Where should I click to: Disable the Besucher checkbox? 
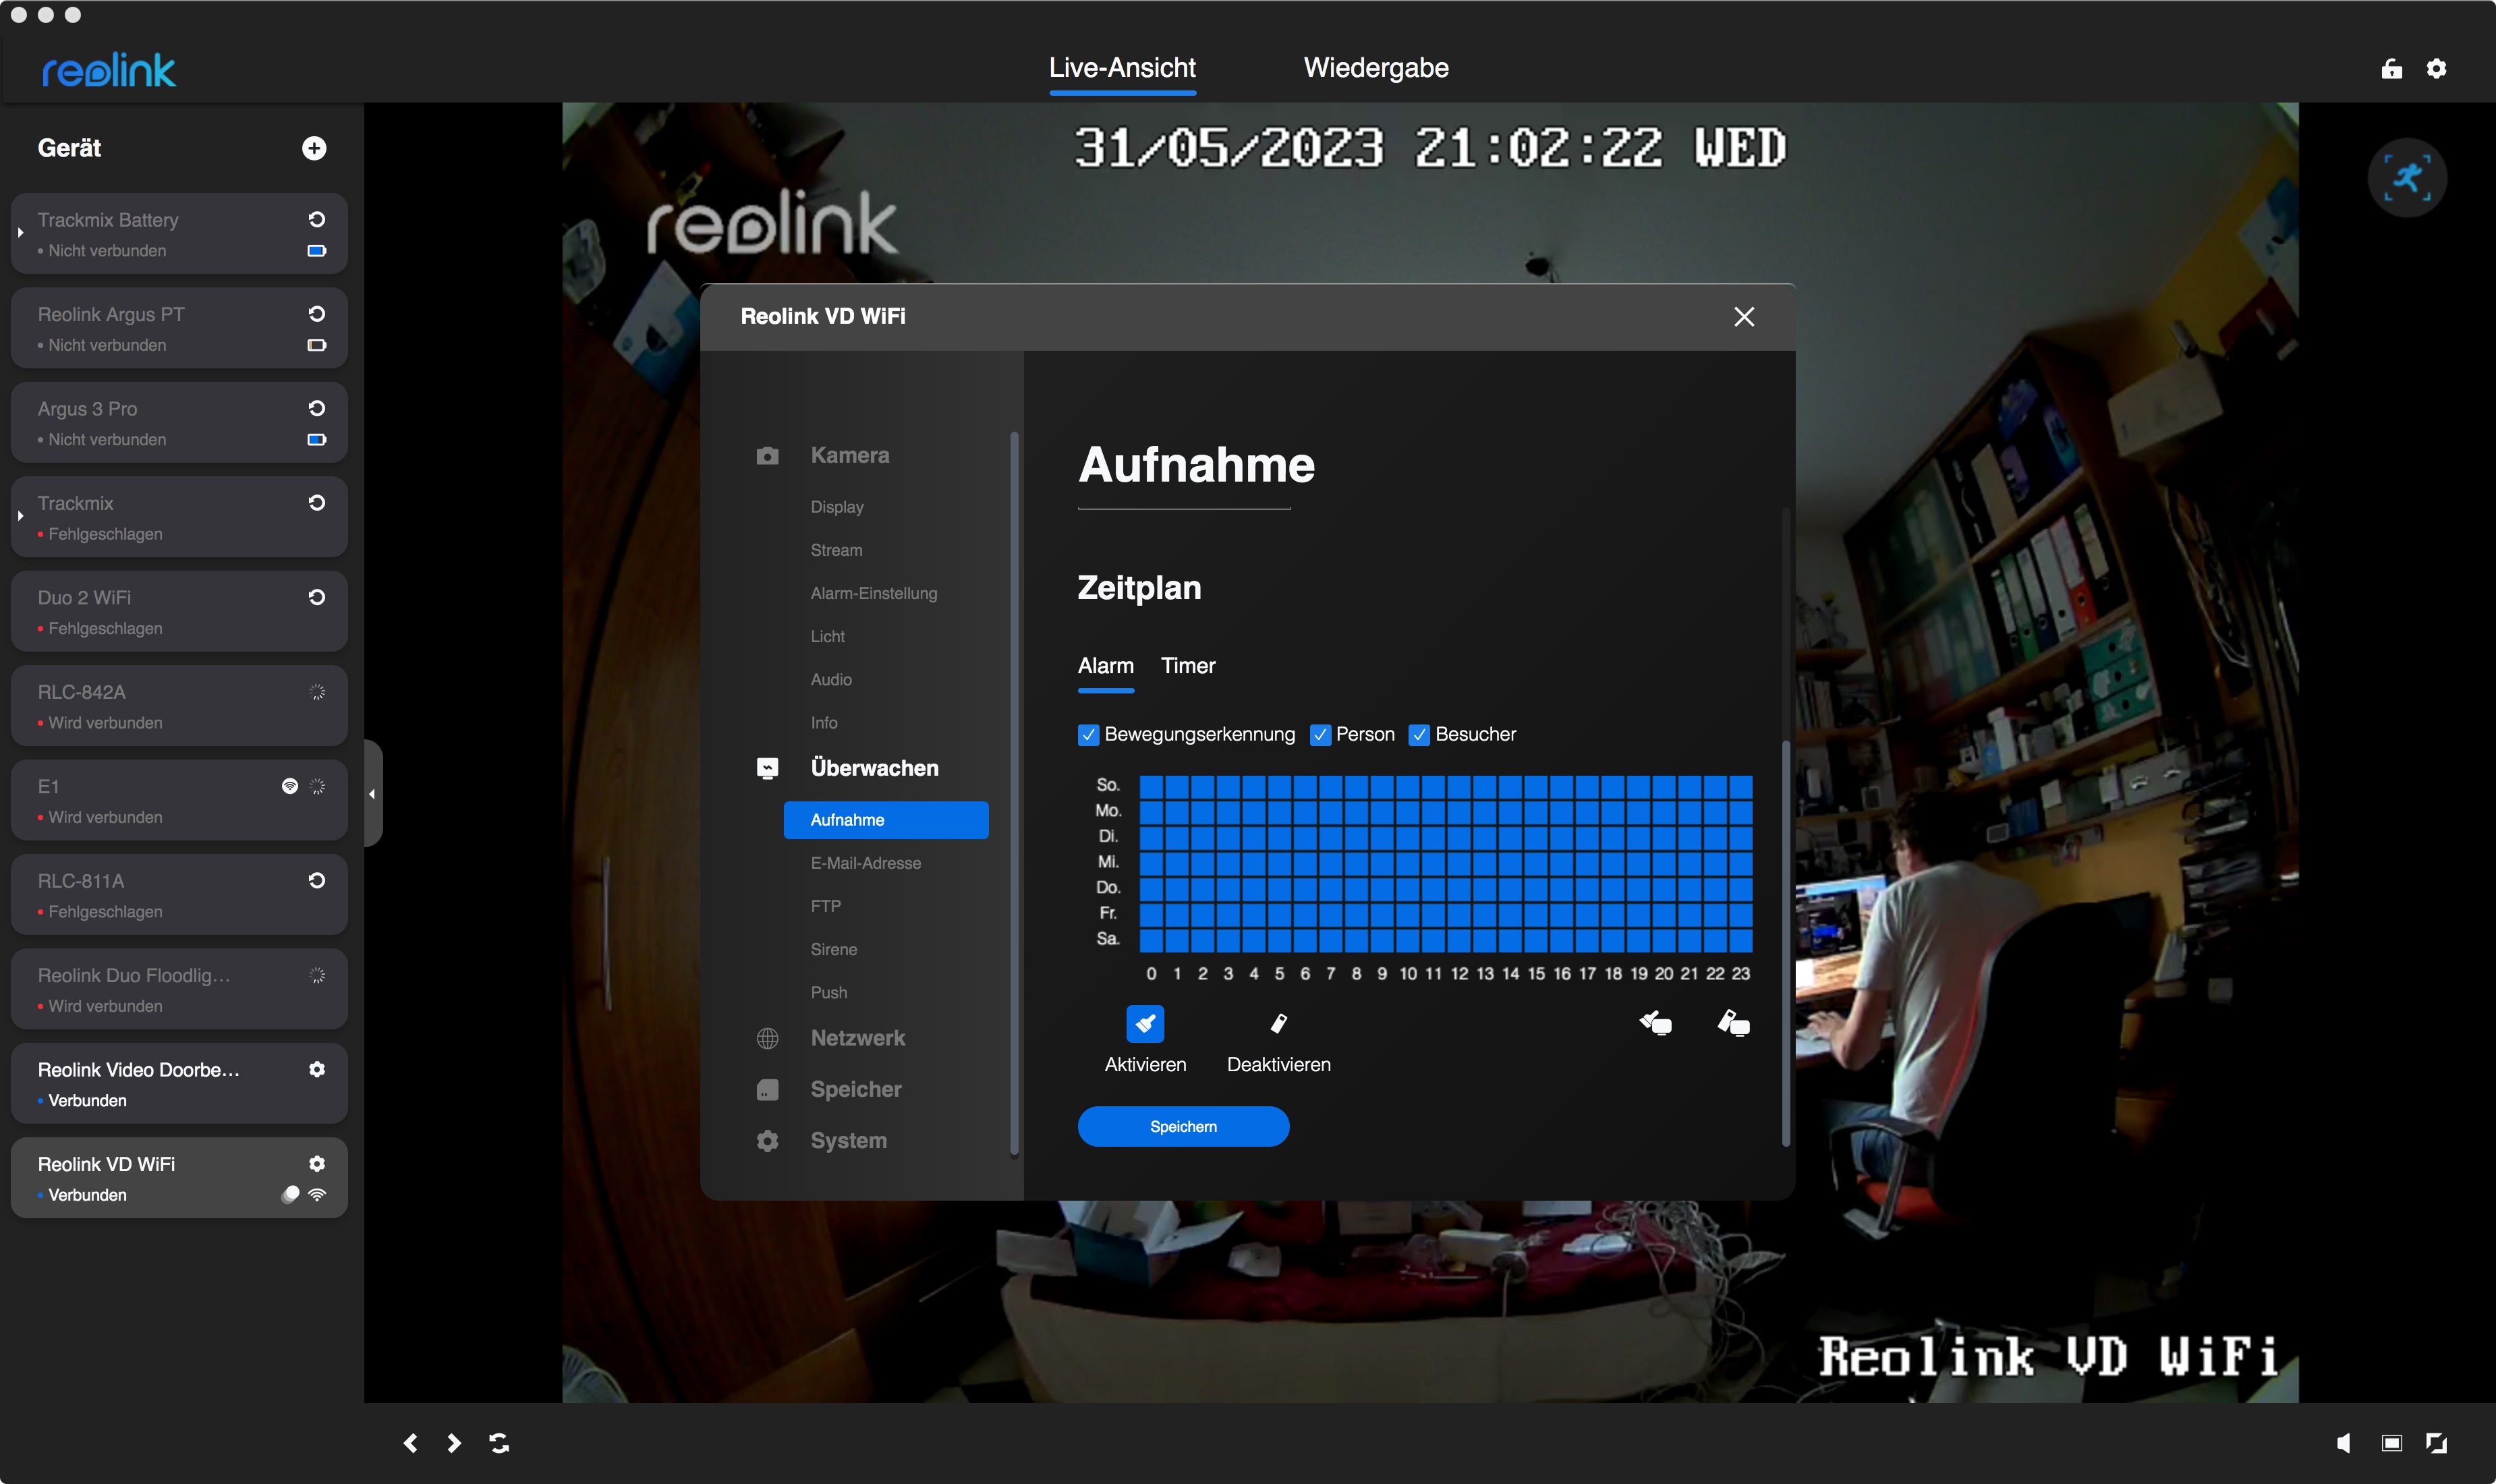pyautogui.click(x=1419, y=735)
